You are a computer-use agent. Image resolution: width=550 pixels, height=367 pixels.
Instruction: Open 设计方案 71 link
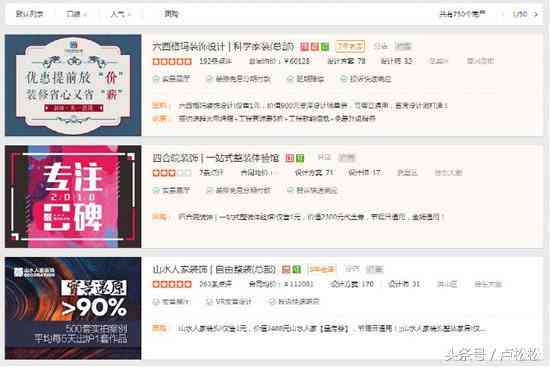point(314,173)
